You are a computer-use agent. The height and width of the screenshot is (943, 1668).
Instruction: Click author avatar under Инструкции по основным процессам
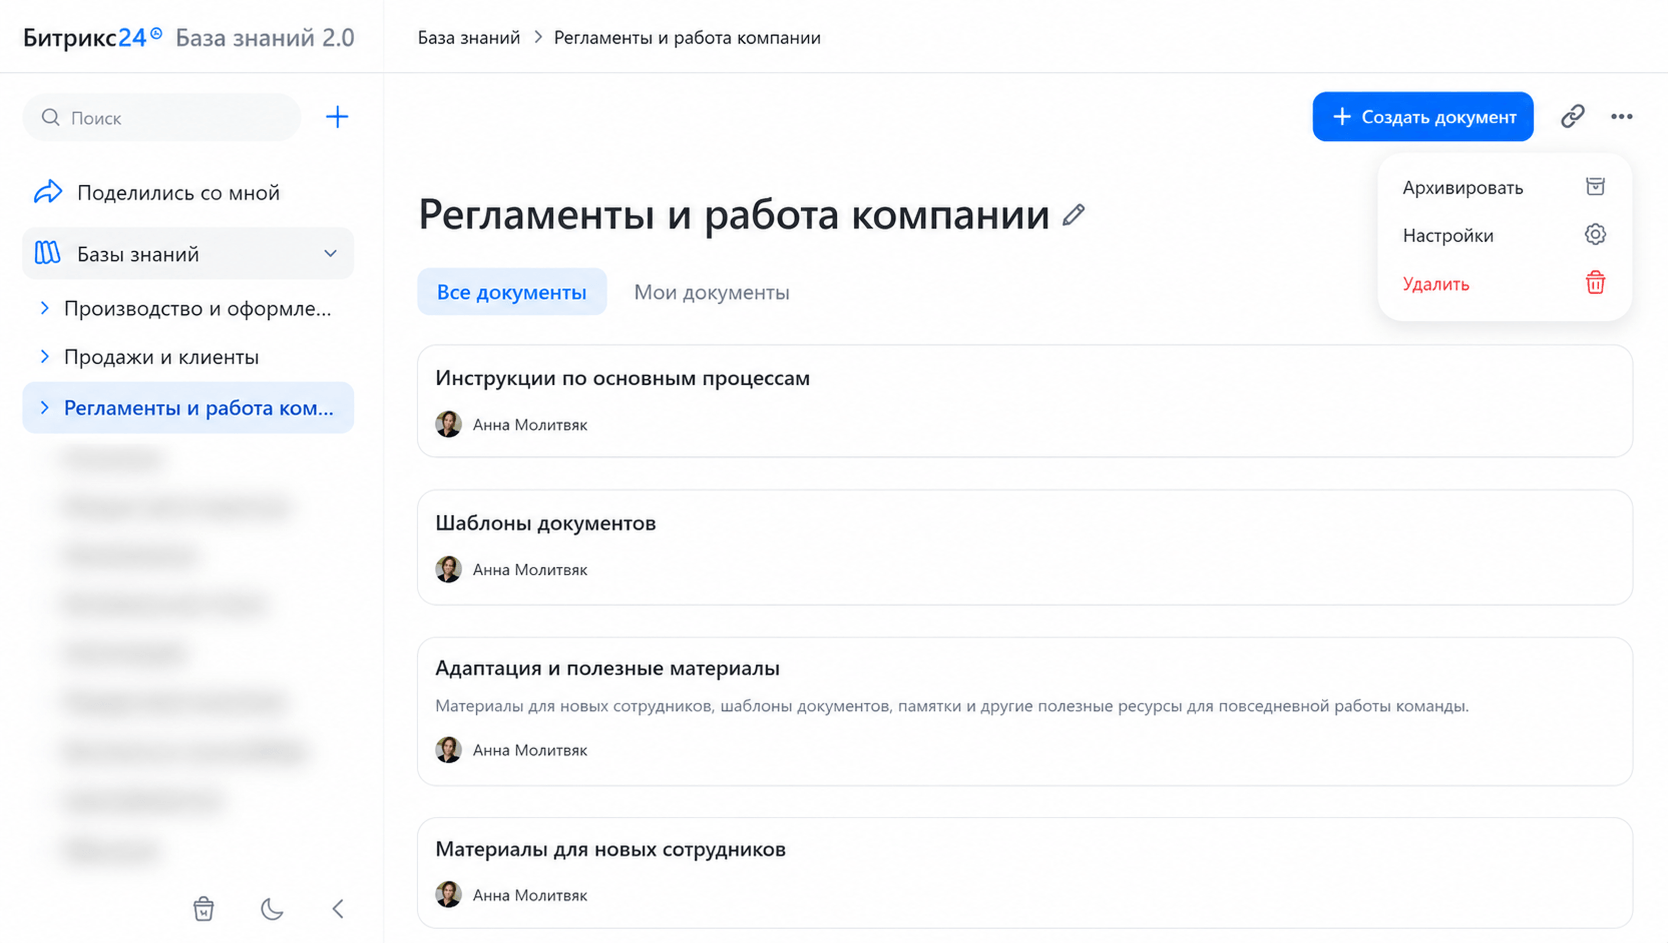449,424
